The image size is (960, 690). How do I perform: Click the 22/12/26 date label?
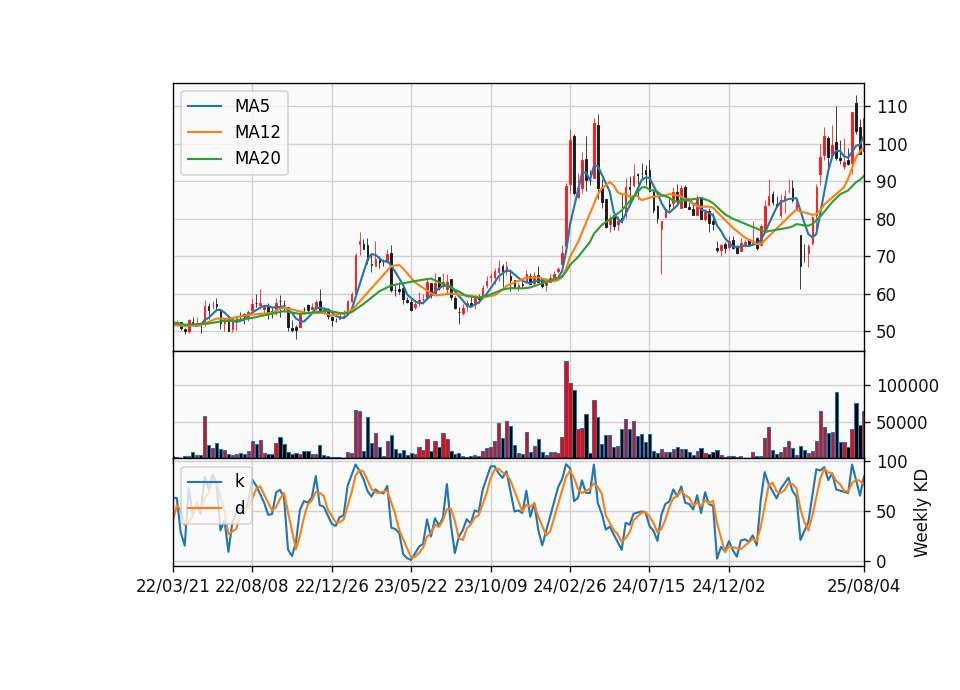point(332,586)
